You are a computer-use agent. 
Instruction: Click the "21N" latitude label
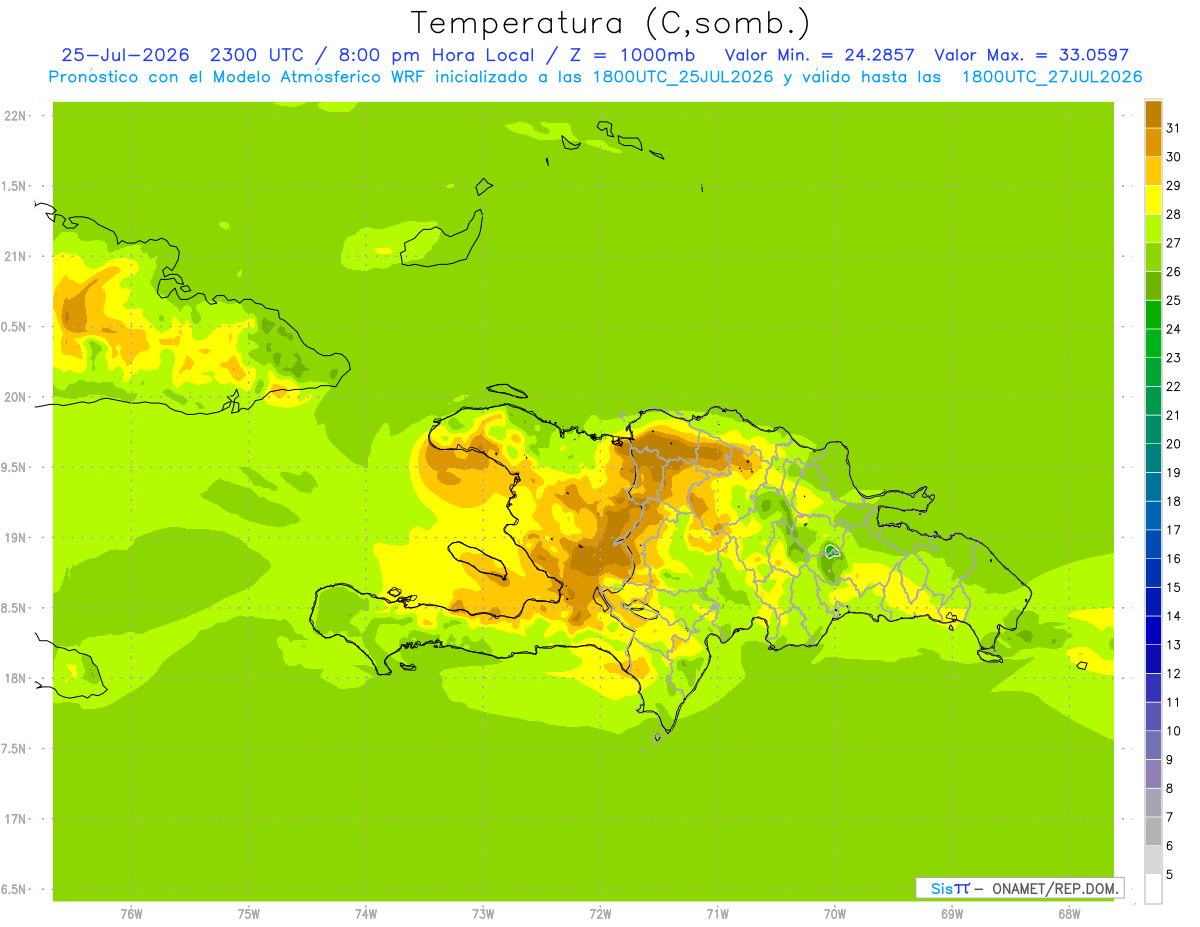tap(16, 256)
